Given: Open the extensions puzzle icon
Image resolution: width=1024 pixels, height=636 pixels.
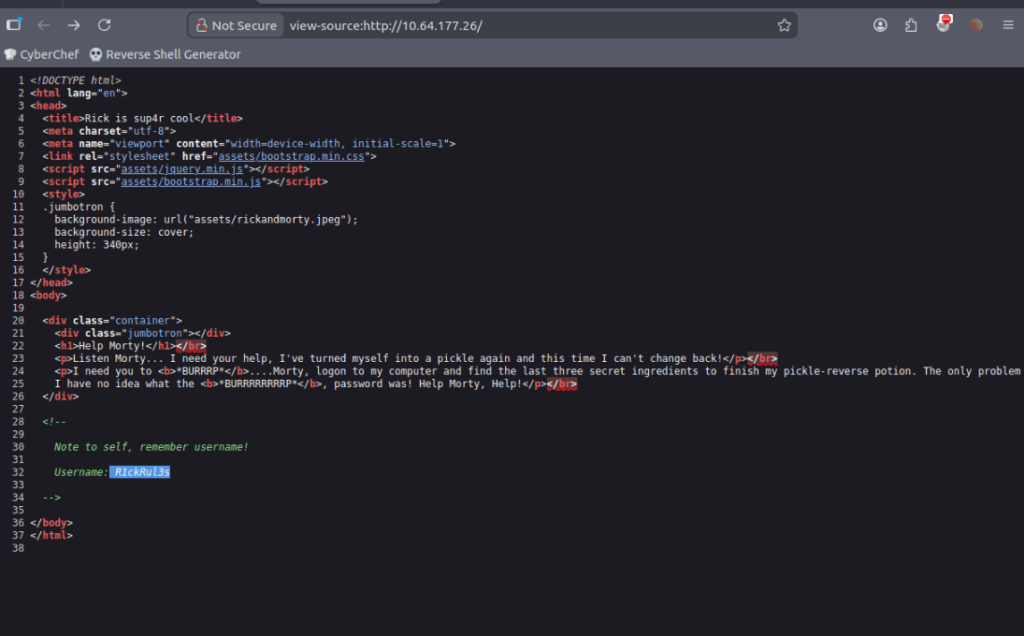Looking at the screenshot, I should (911, 25).
